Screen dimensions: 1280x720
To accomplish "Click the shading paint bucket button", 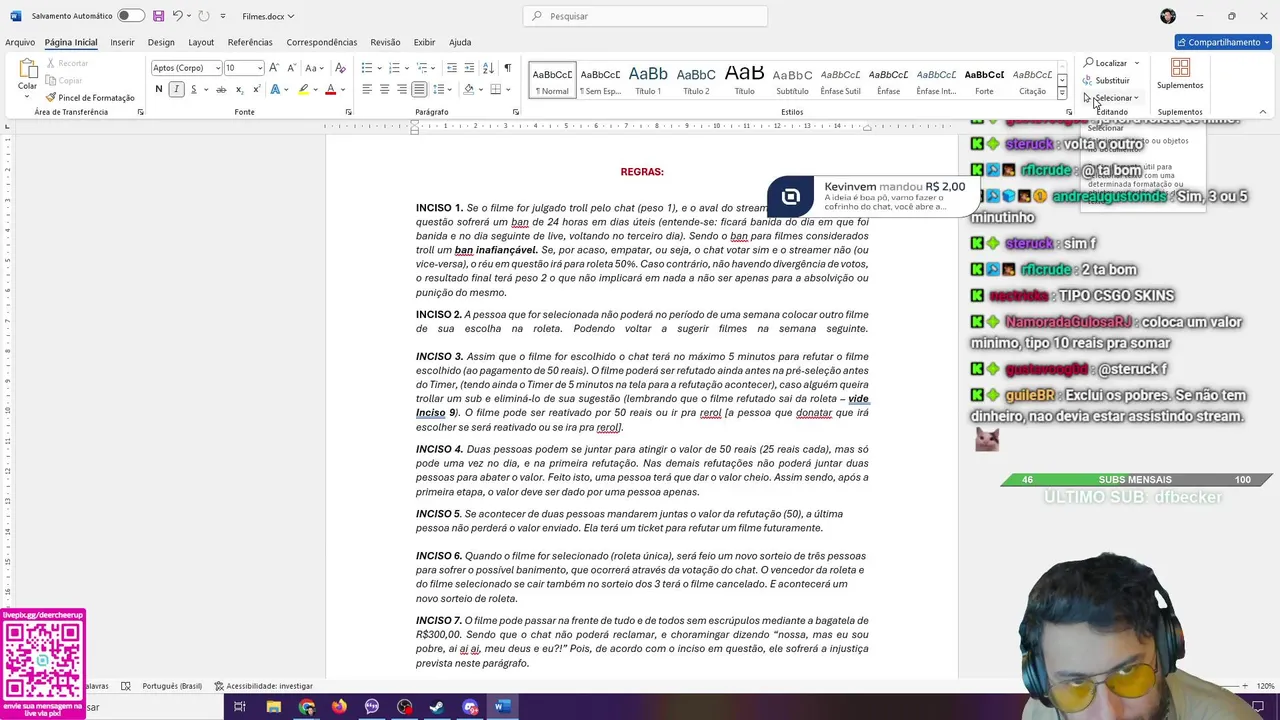I will click(x=468, y=90).
